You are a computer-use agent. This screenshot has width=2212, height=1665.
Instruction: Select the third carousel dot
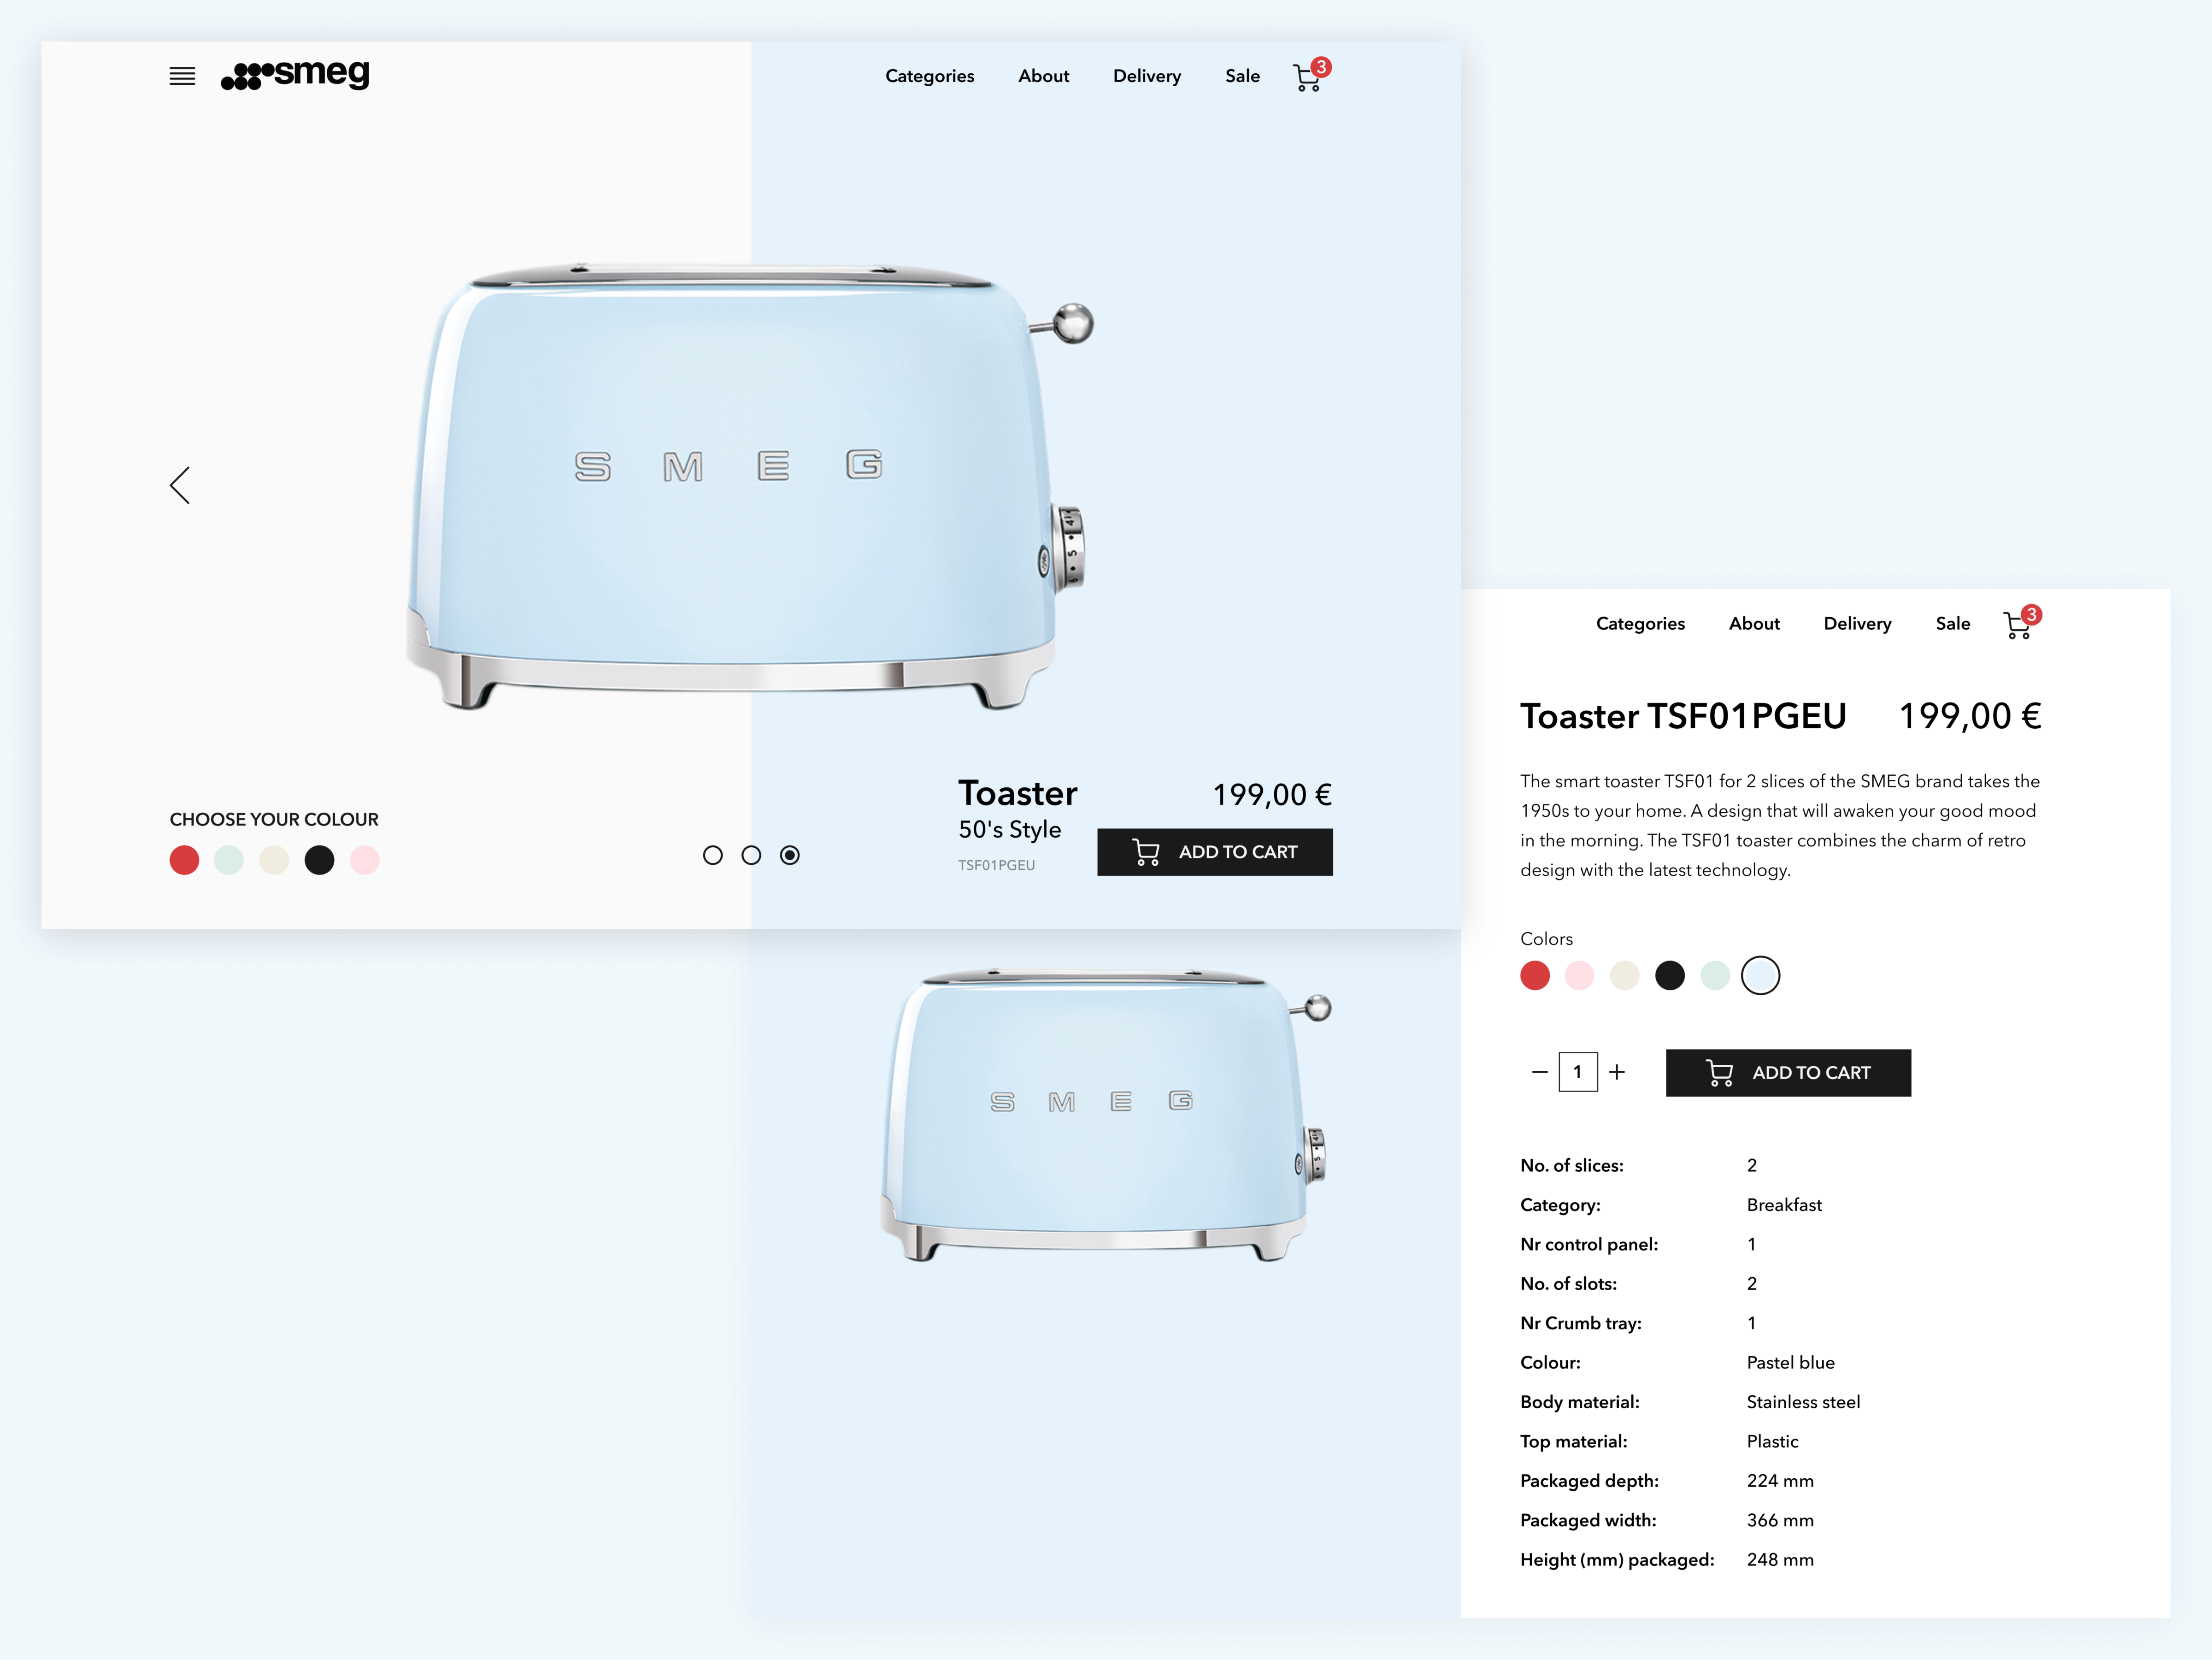tap(790, 855)
